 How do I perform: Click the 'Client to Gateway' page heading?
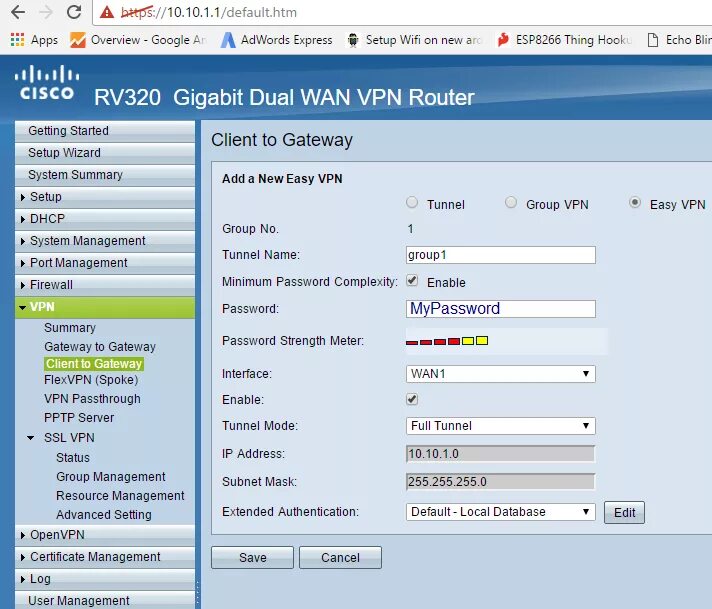282,140
